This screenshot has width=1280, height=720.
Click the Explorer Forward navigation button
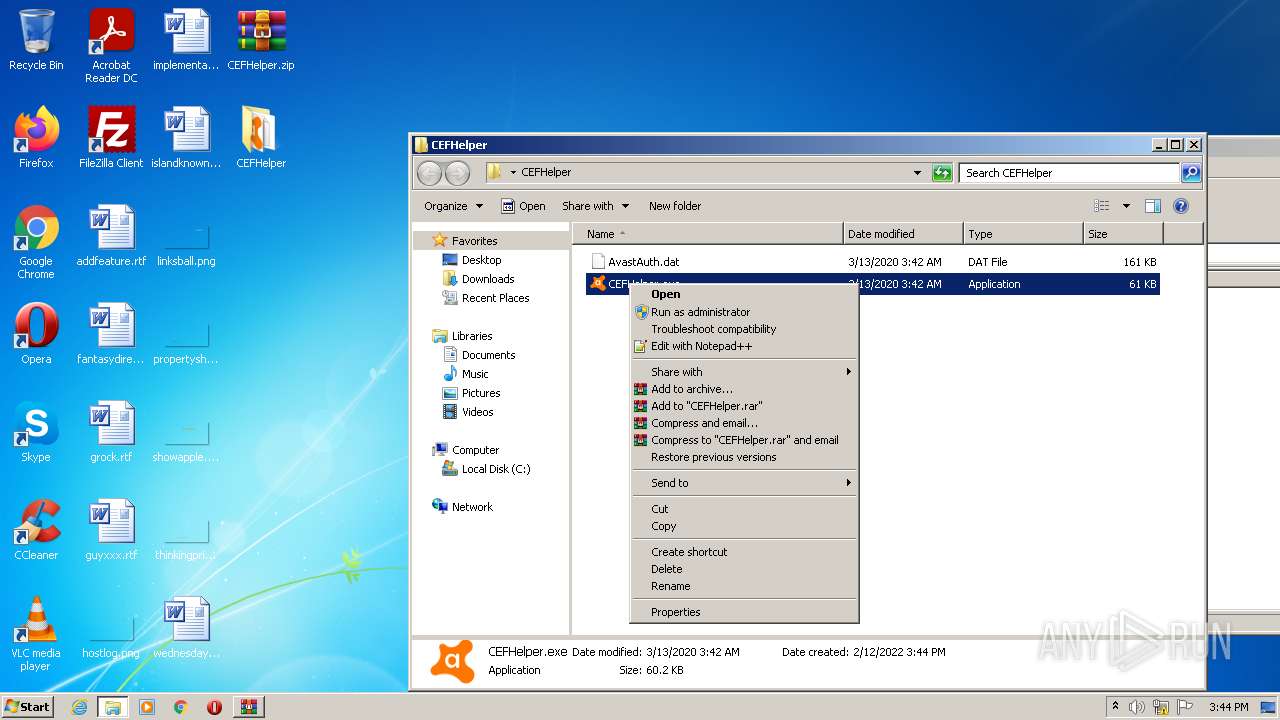point(457,173)
